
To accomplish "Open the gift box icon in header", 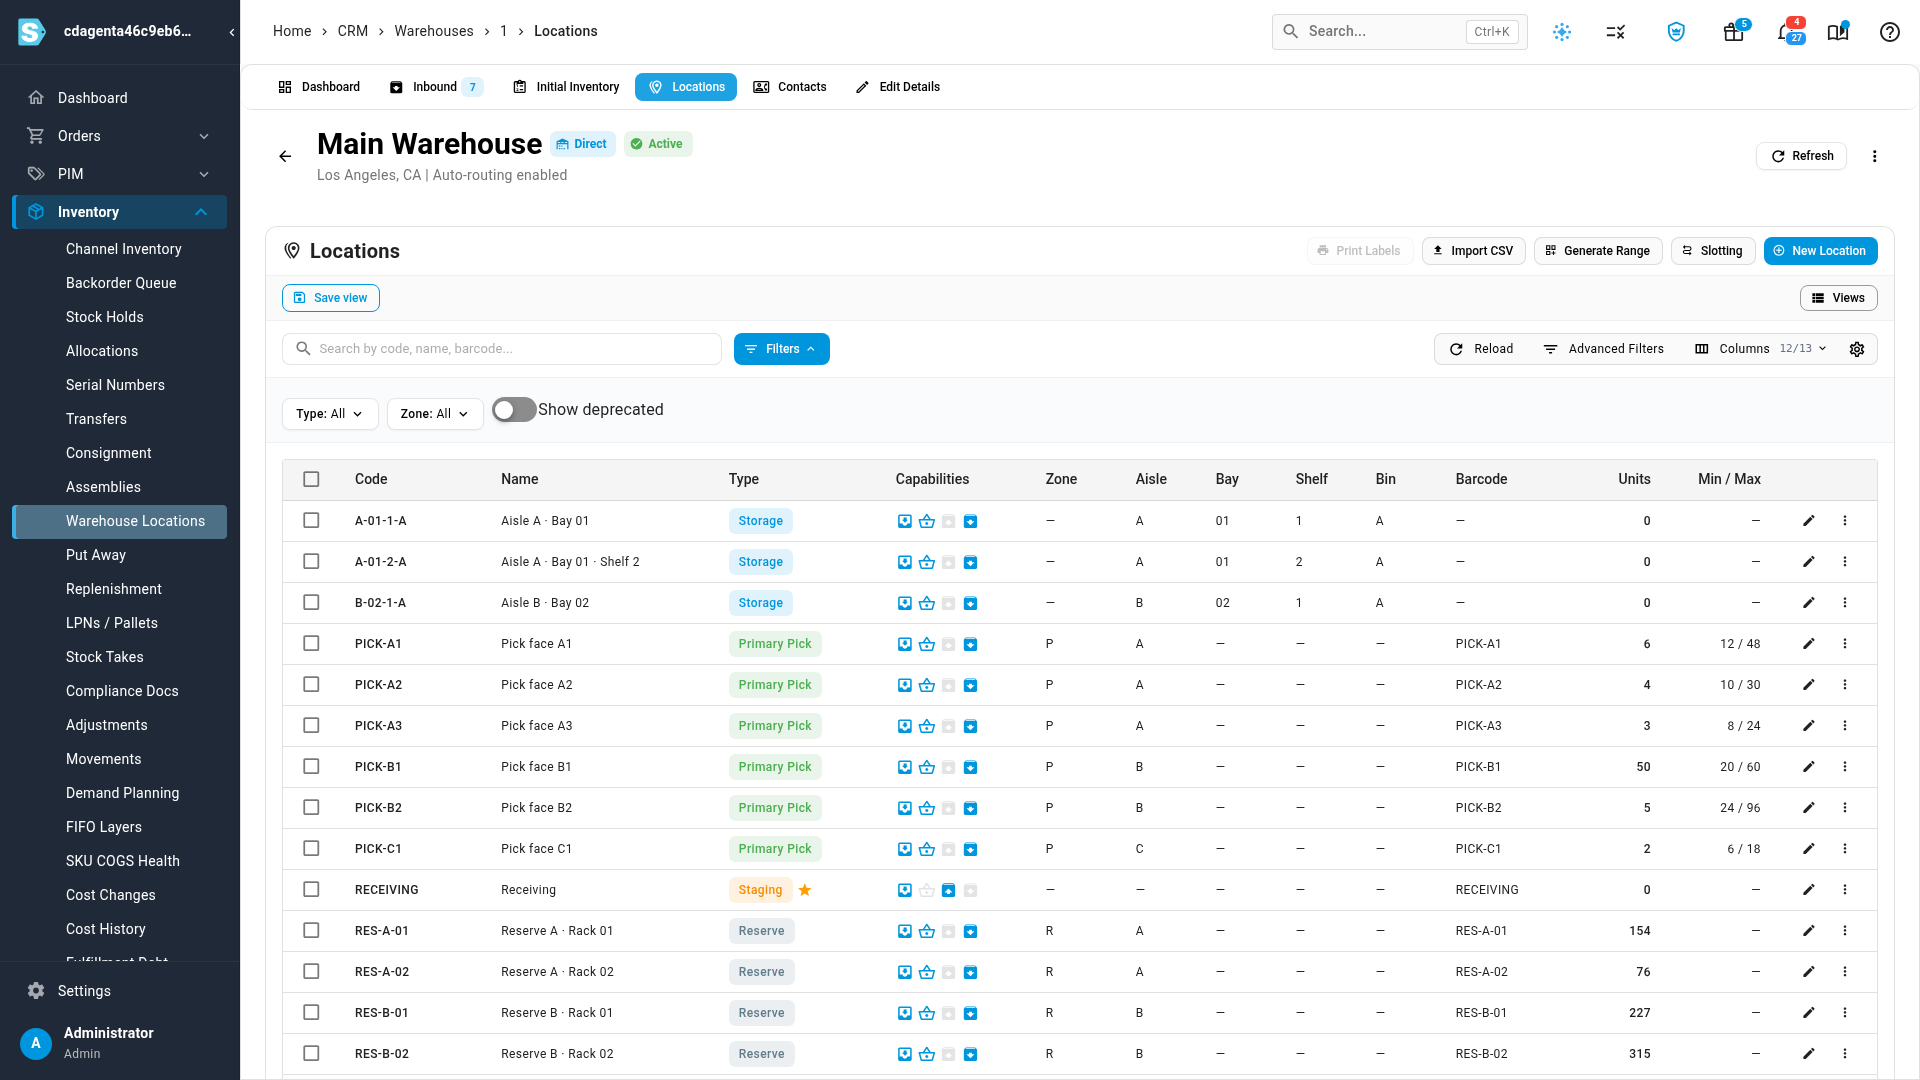I will click(1733, 32).
